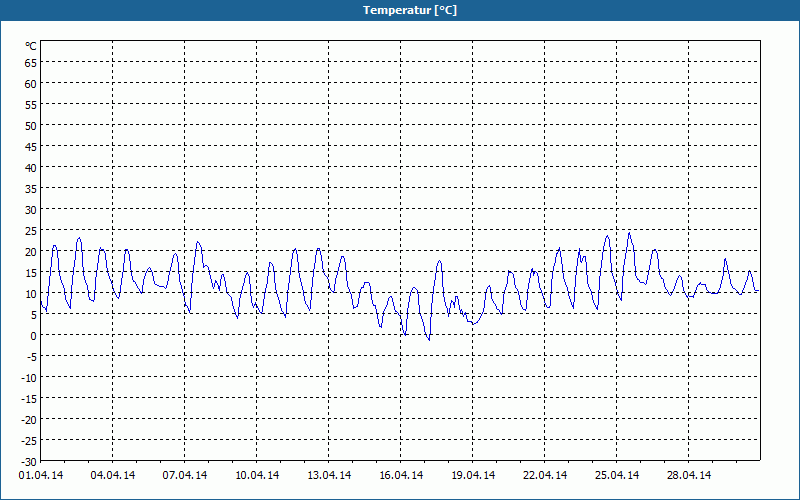This screenshot has height=500, width=800.
Task: Click the 5 y-axis label
Action: point(34,315)
